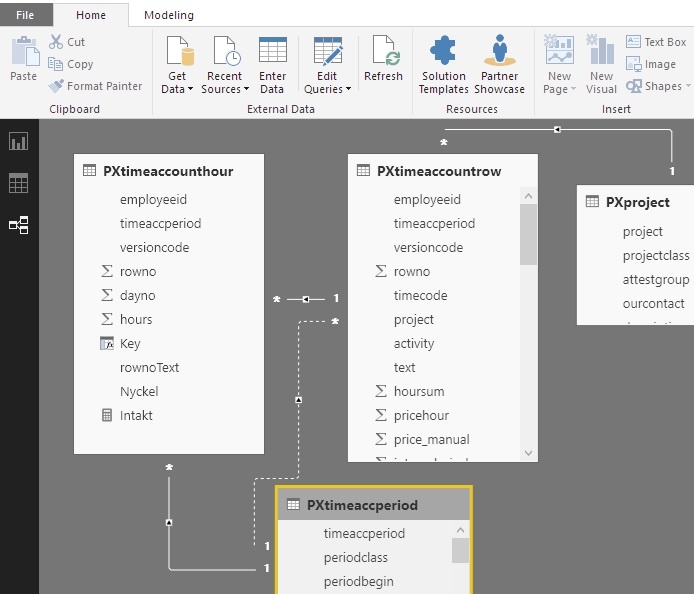The image size is (694, 594).
Task: Click the Copy icon
Action: tap(55, 64)
